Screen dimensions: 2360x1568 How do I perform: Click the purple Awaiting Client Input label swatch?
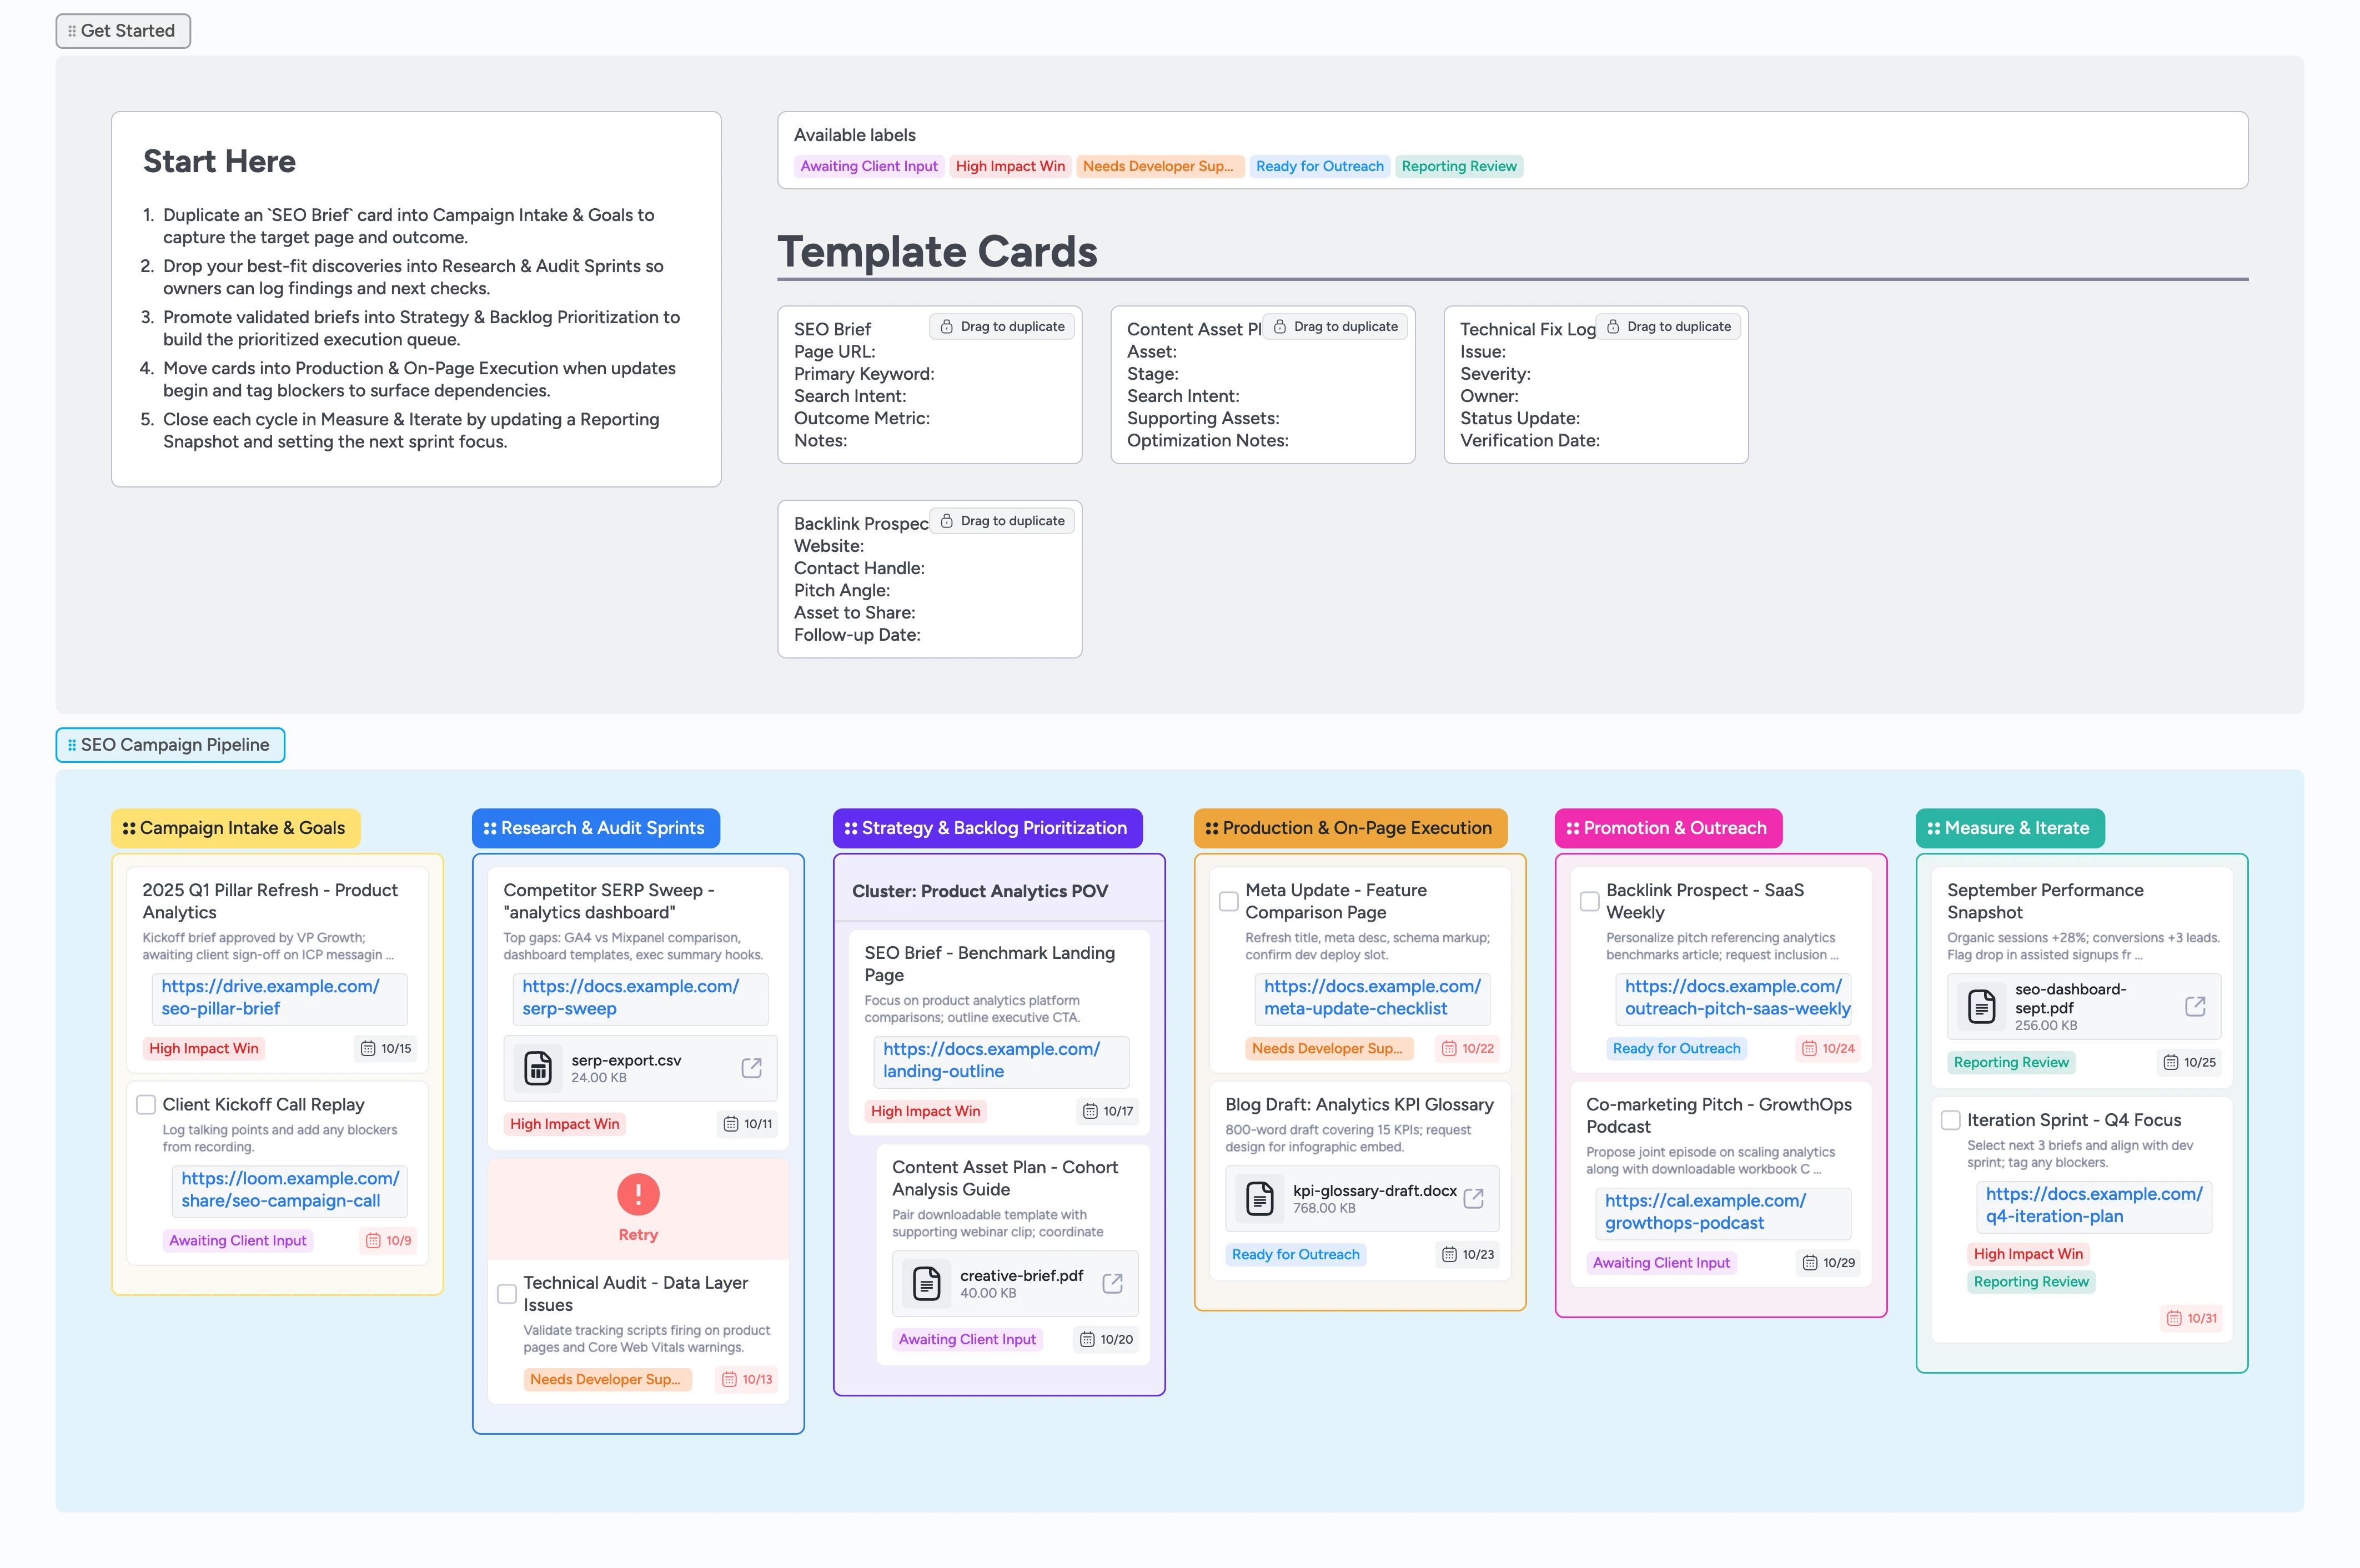[x=868, y=166]
